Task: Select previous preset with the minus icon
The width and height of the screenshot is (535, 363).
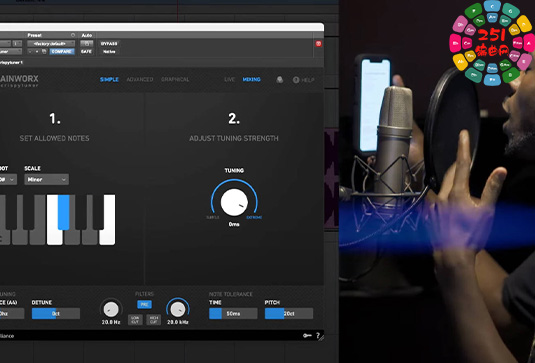Action: coord(30,52)
